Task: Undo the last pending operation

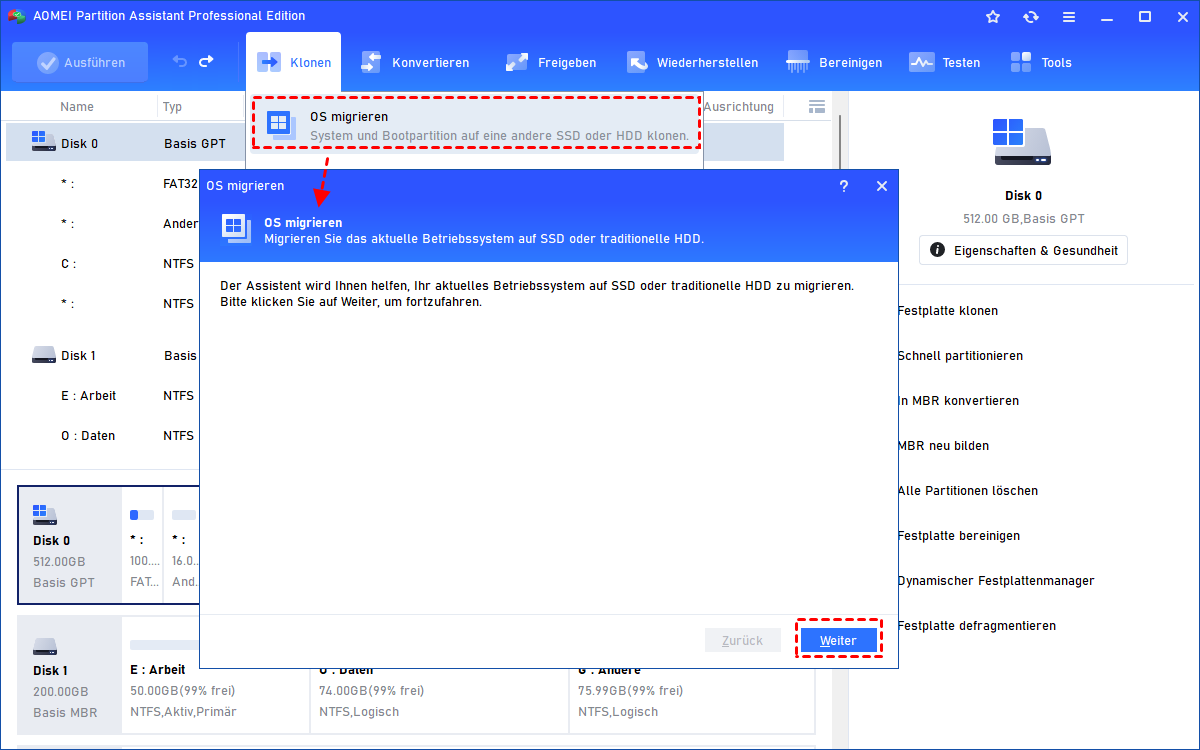Action: (180, 62)
